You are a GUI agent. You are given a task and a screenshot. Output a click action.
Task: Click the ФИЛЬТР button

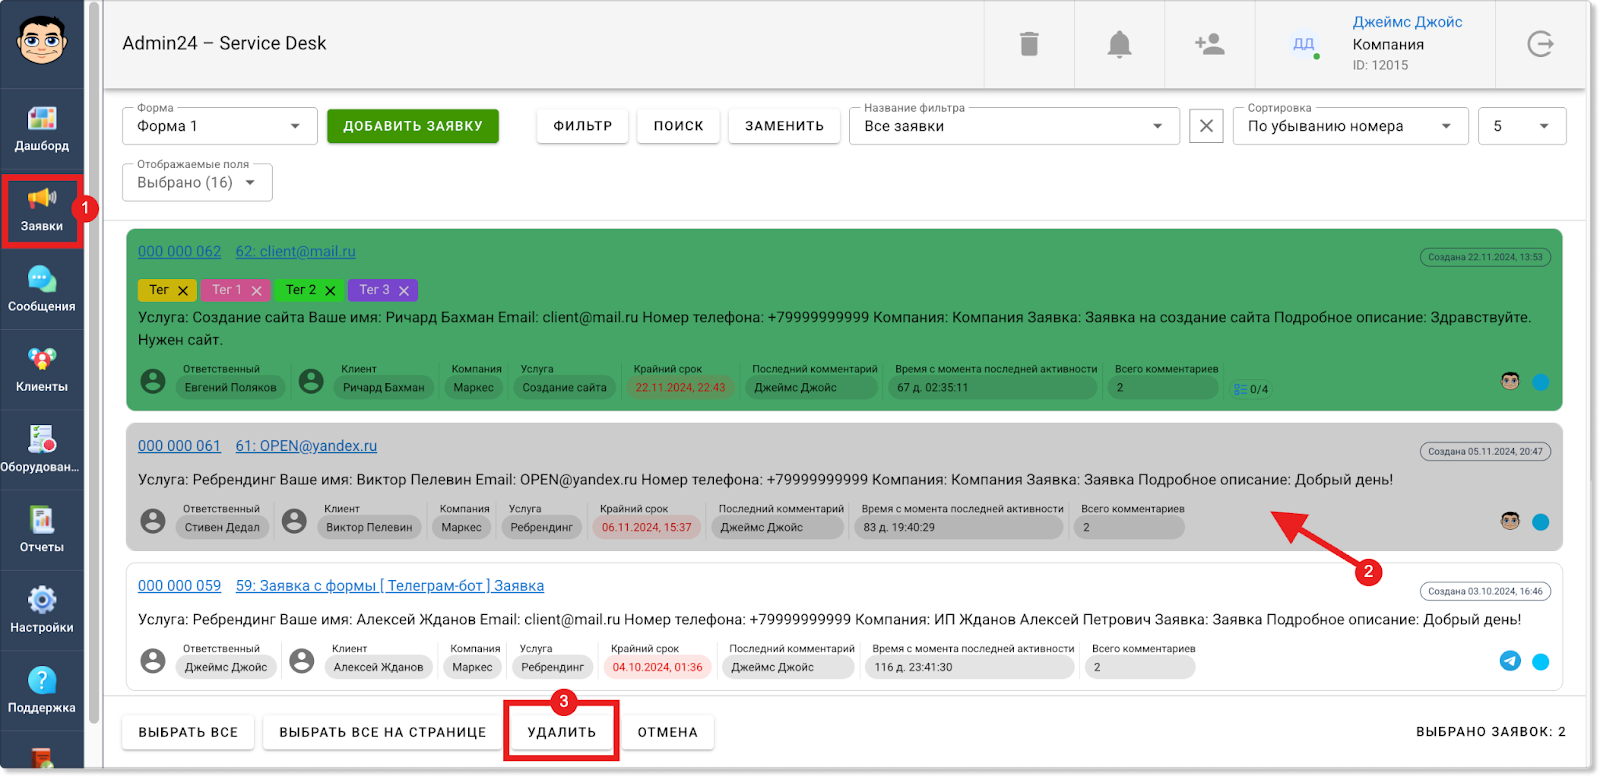click(583, 126)
